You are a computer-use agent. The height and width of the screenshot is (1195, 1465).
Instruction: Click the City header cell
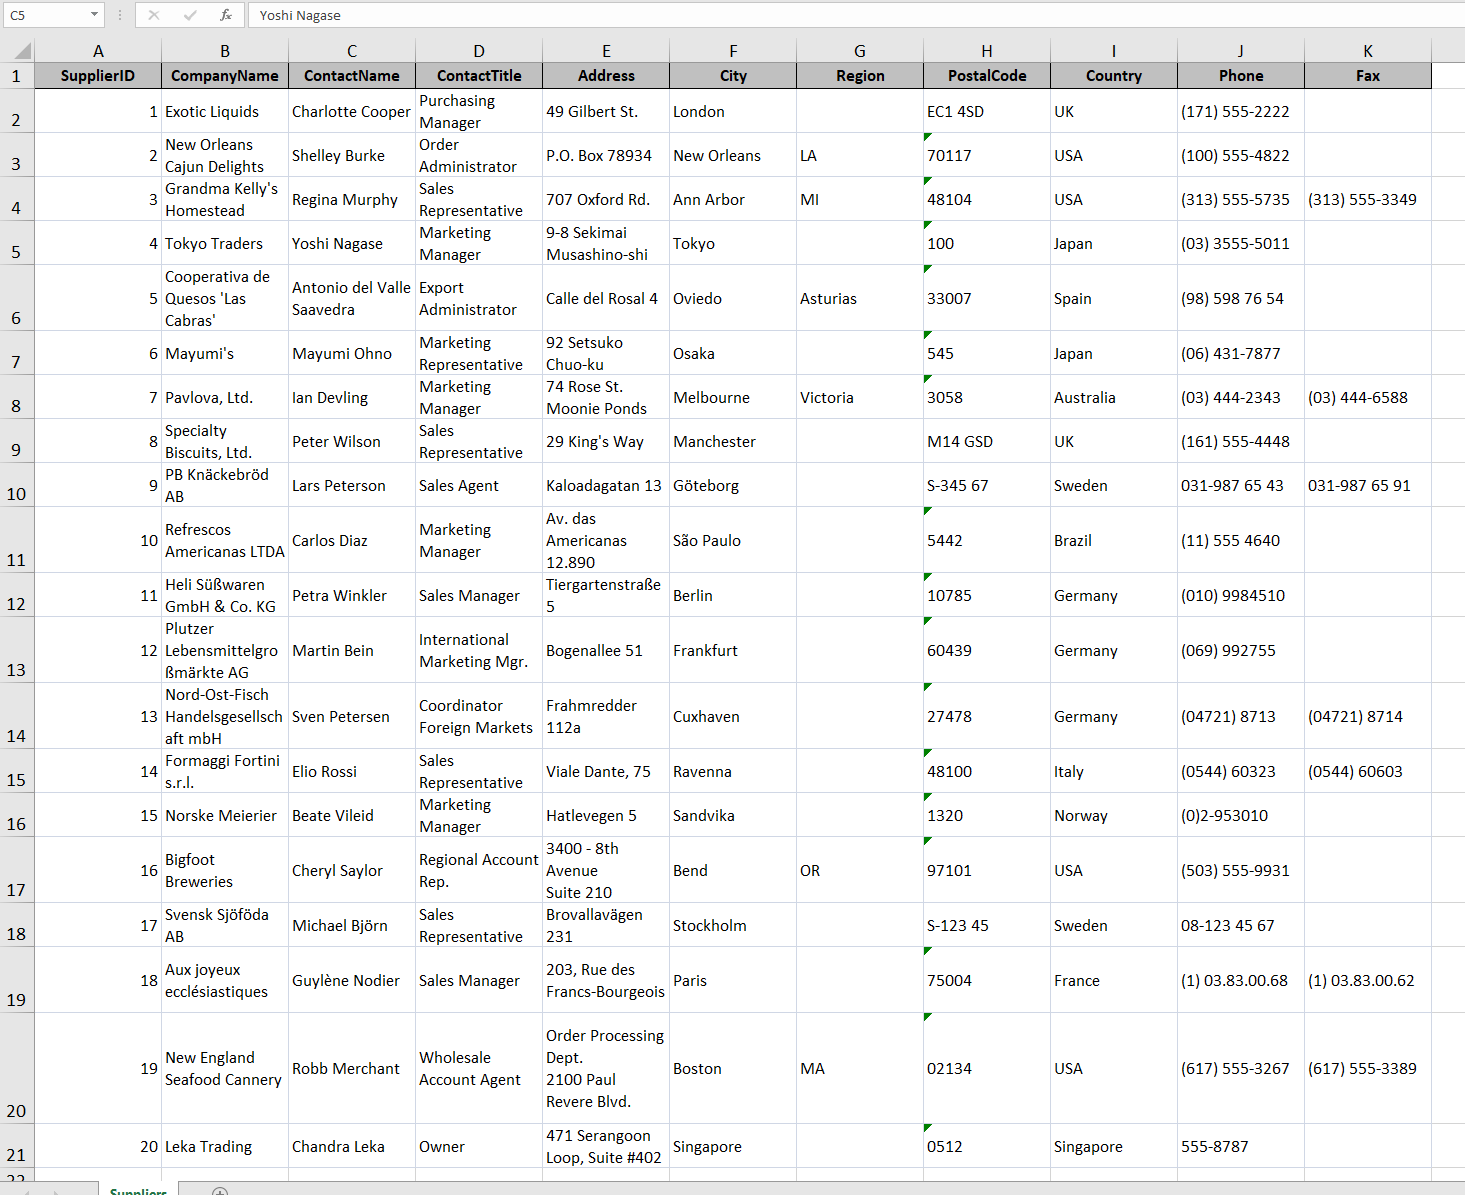pyautogui.click(x=733, y=76)
